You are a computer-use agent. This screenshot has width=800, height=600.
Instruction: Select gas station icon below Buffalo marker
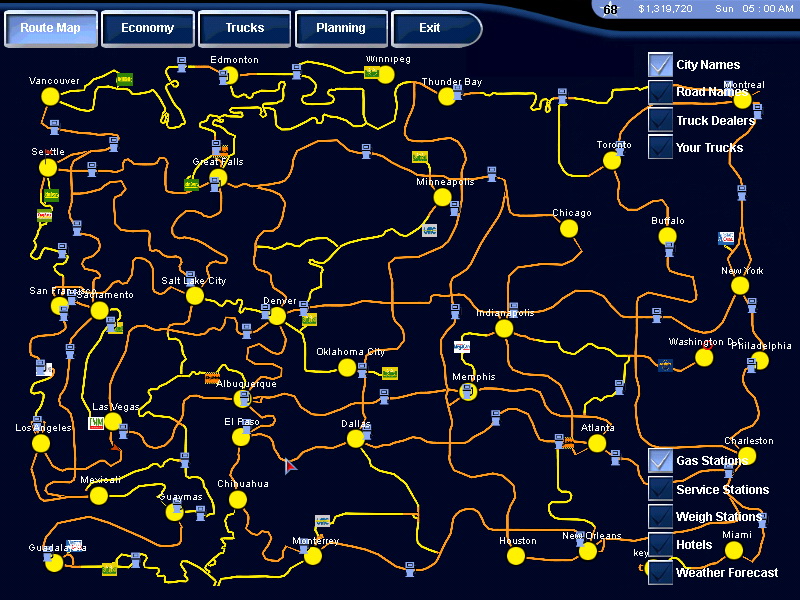[669, 249]
